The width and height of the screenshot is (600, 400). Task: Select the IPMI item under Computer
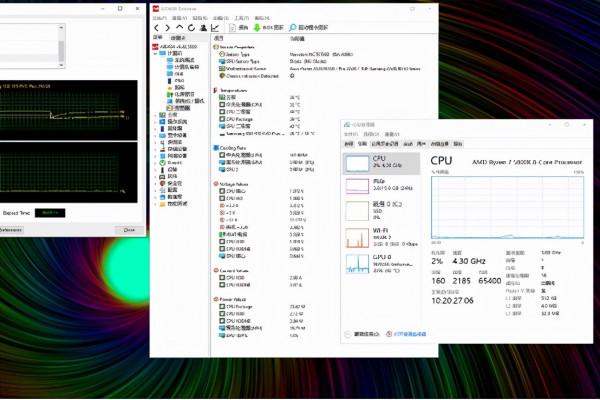(x=176, y=81)
